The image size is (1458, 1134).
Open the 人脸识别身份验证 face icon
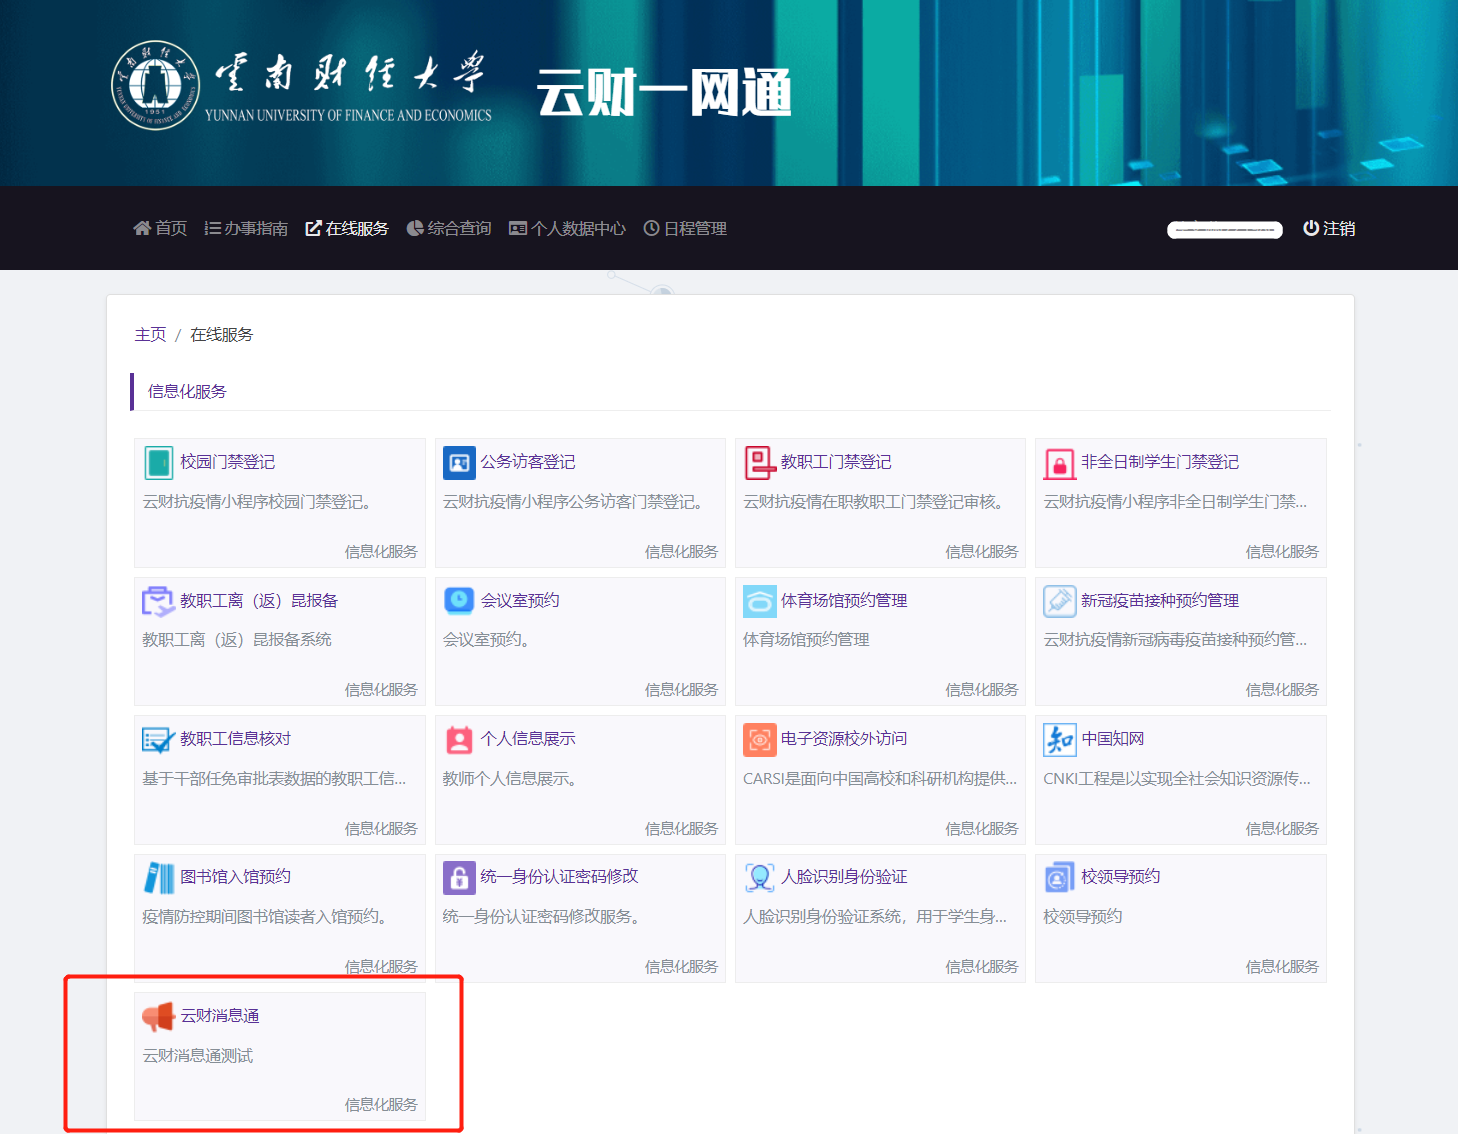[759, 877]
